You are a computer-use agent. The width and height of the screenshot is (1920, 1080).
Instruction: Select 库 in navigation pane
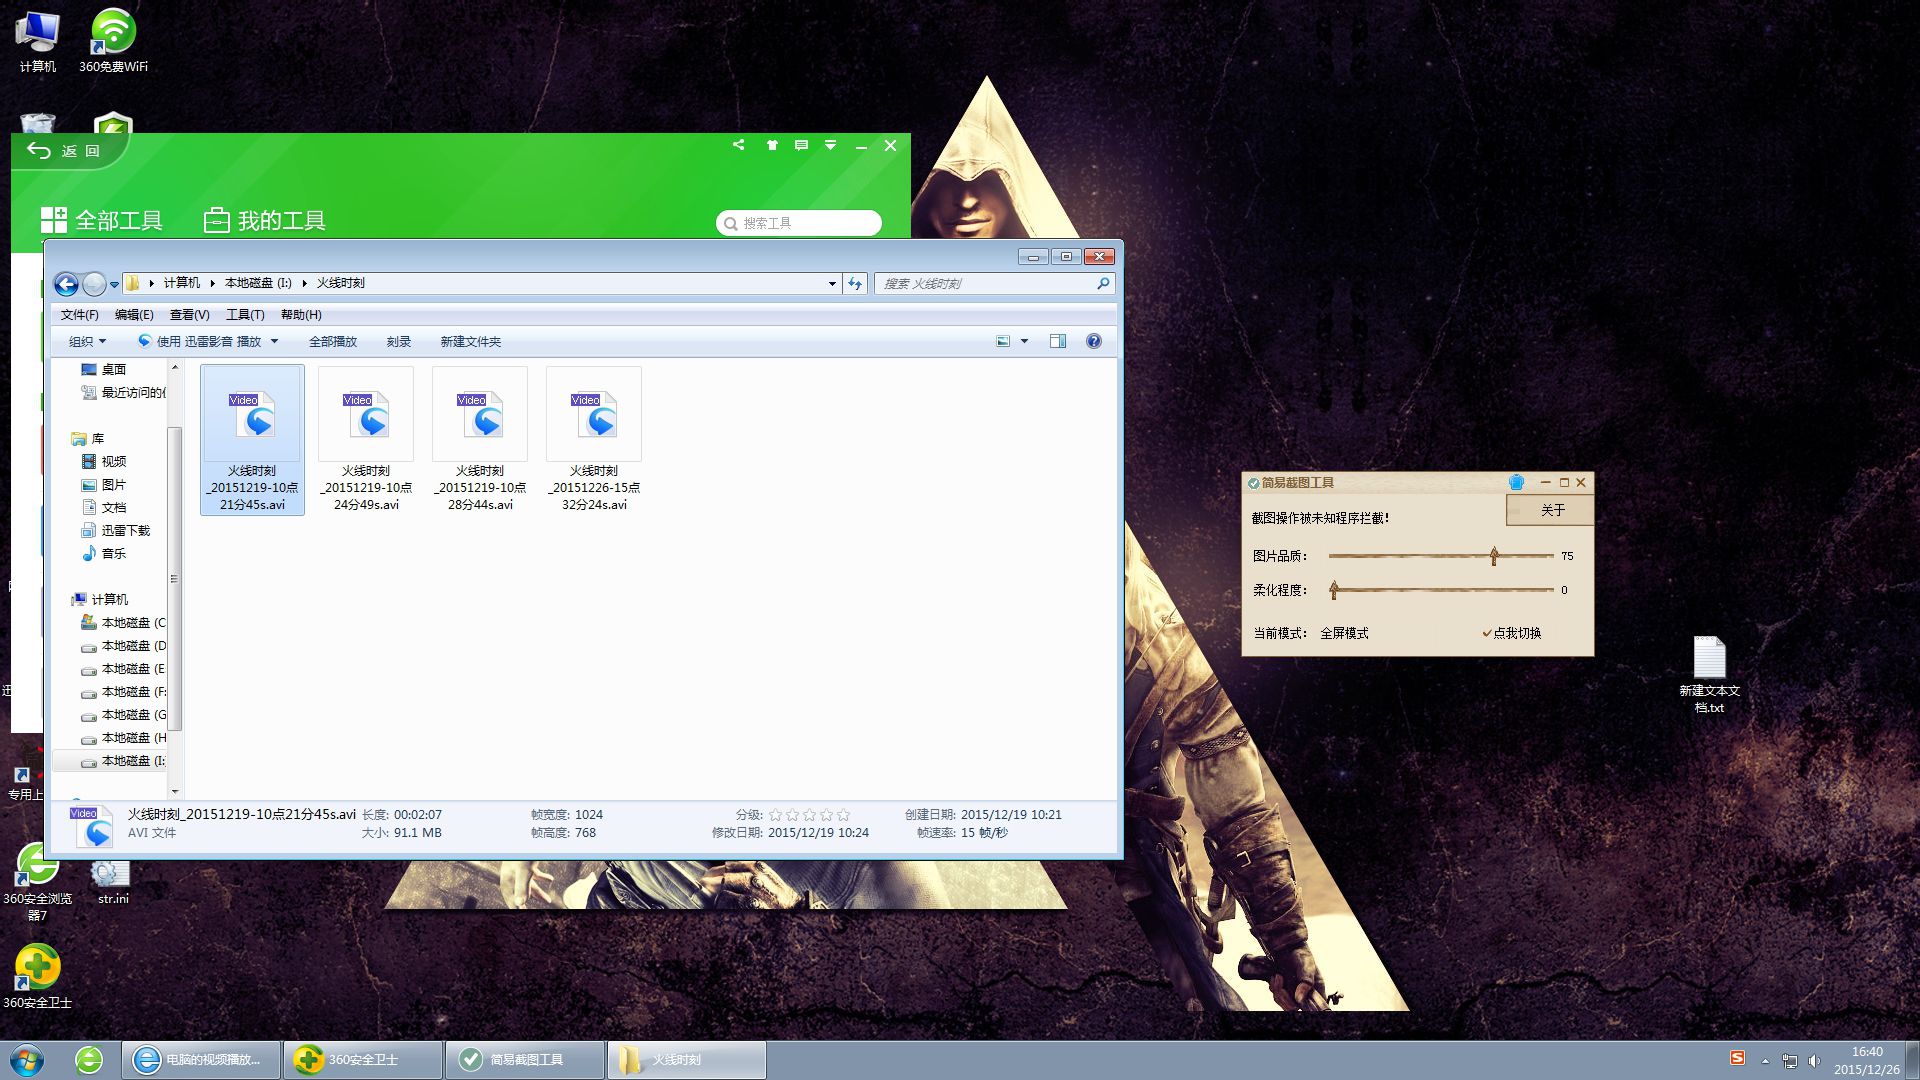tap(88, 439)
